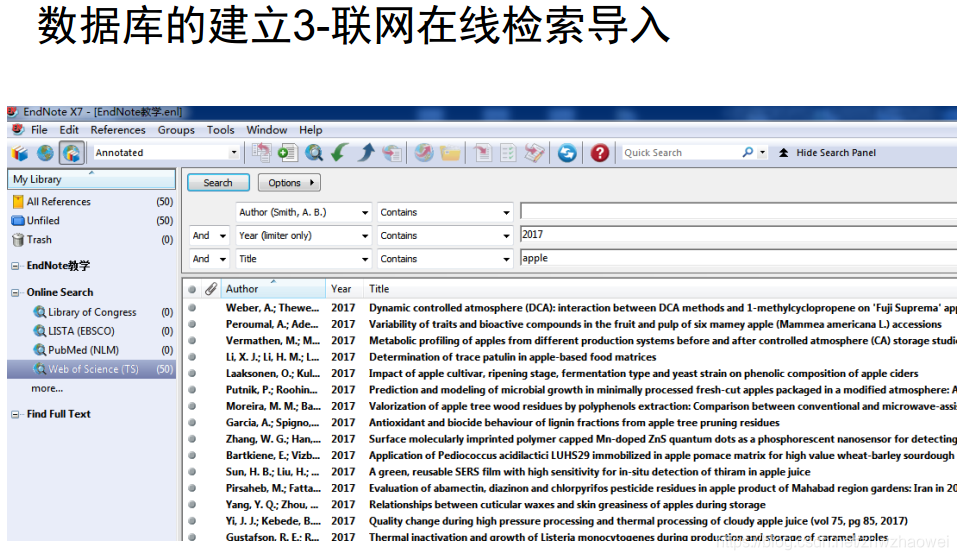Collapse the EndNote教学 group set
The image size is (958, 560).
pyautogui.click(x=15, y=266)
